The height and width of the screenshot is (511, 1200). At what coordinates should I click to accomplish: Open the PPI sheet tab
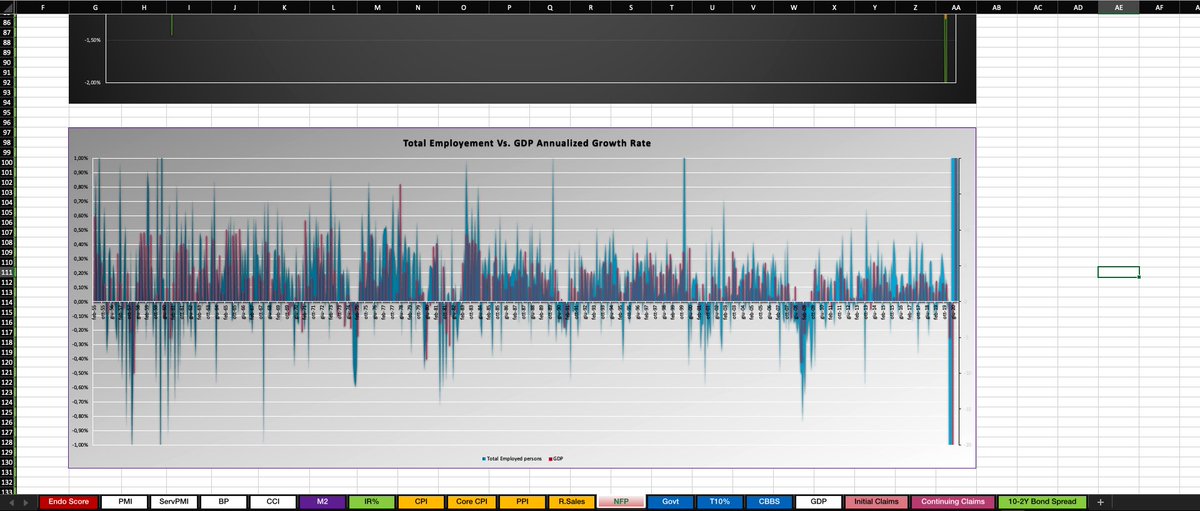coord(523,501)
